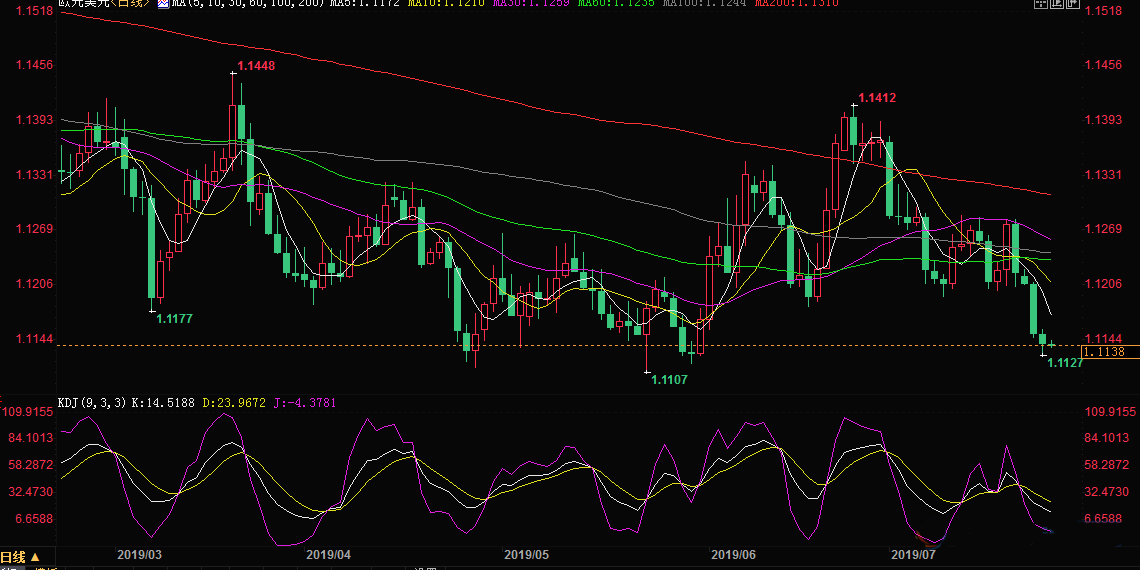Viewport: 1140px width, 570px height.
Task: Click the small icon before the MA label
Action: pyautogui.click(x=164, y=4)
